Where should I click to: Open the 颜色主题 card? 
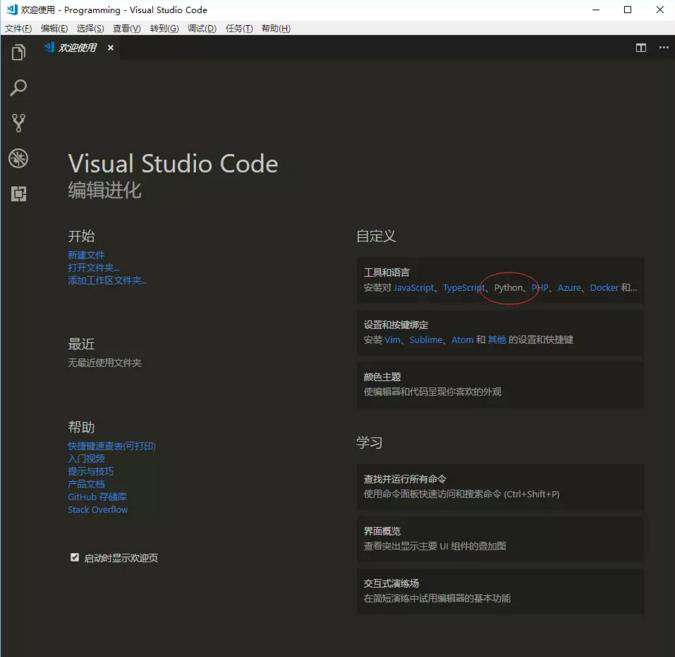click(500, 384)
